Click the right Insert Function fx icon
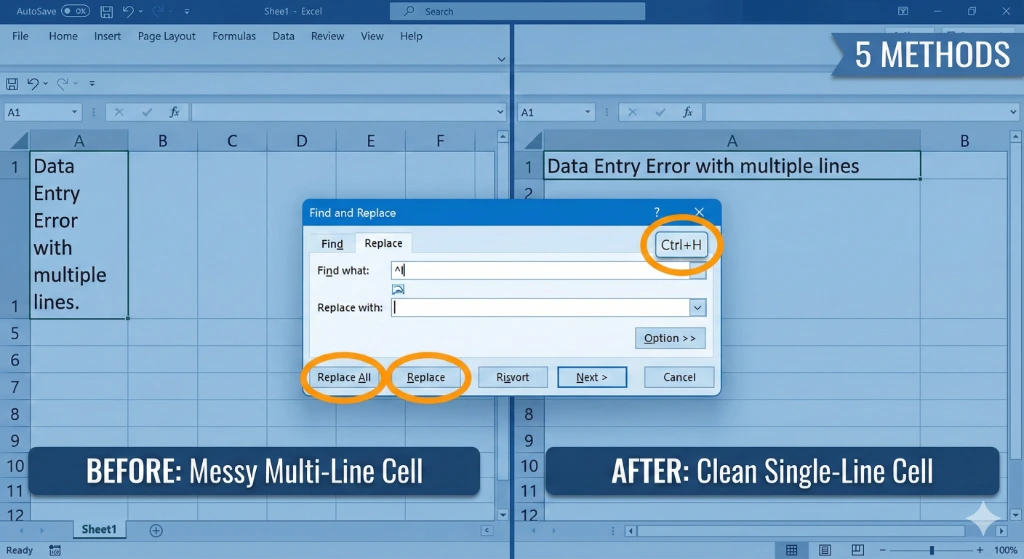The height and width of the screenshot is (559, 1024). point(688,112)
